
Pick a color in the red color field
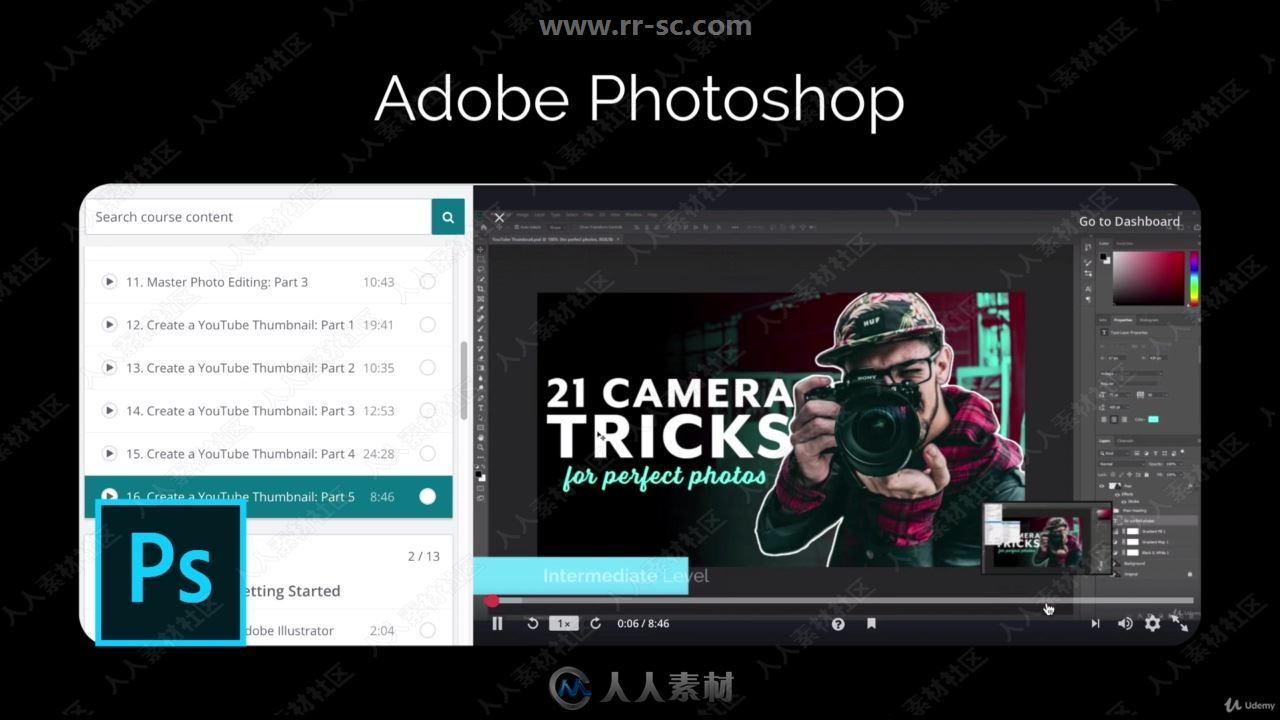click(1148, 277)
